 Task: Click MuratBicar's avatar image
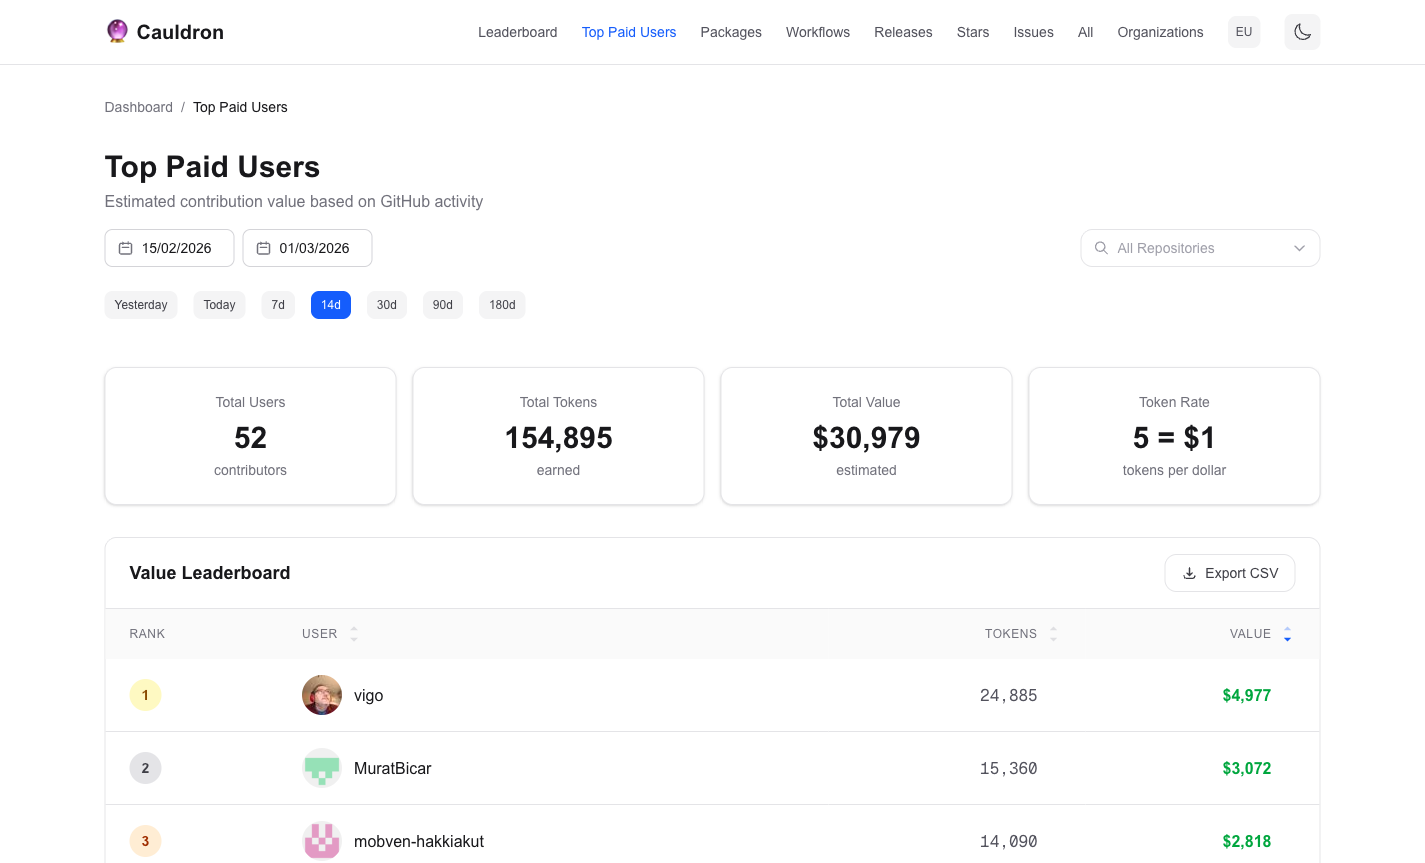click(321, 768)
